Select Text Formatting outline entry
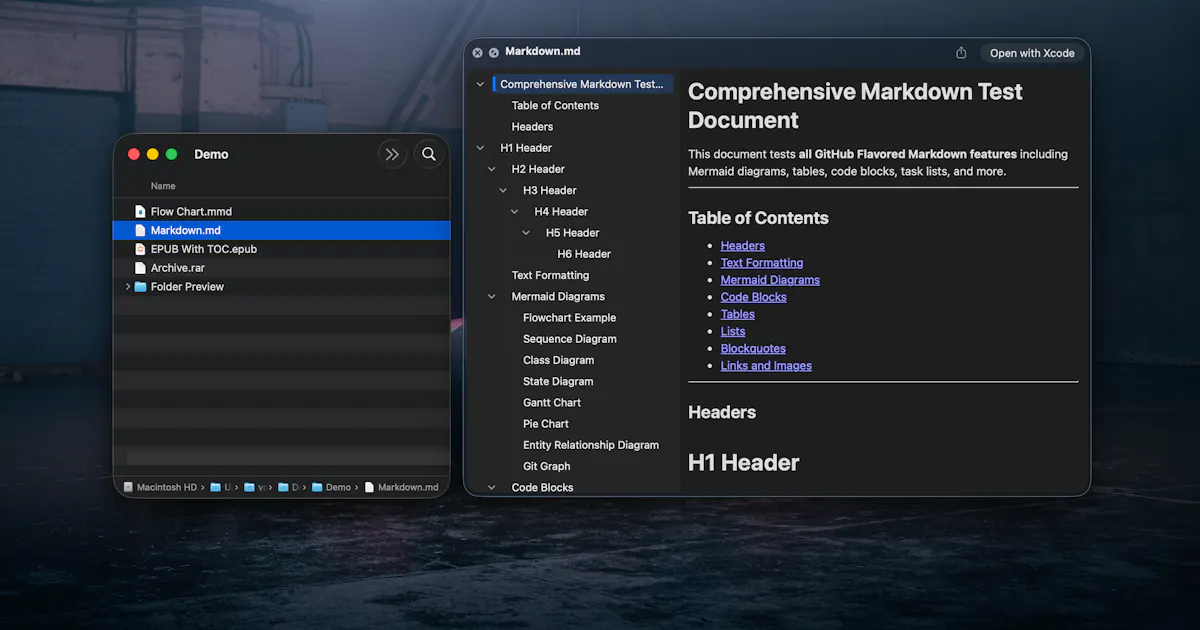The image size is (1200, 630). point(550,276)
